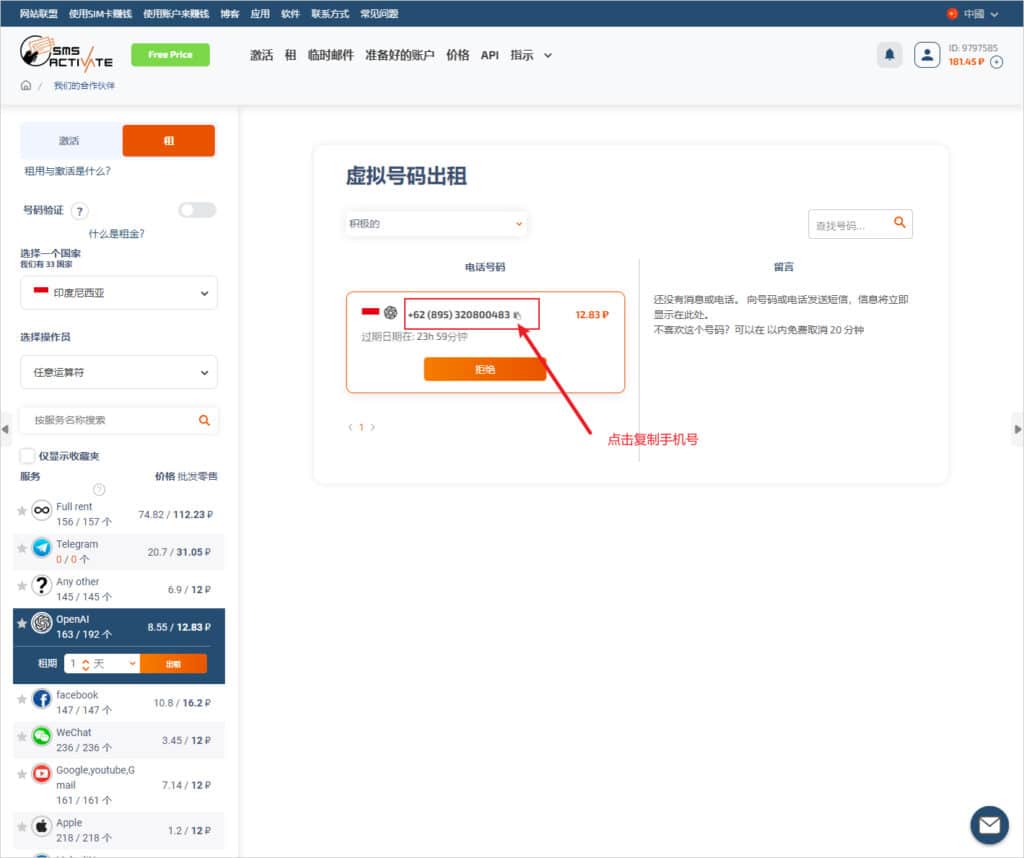The width and height of the screenshot is (1024, 858).
Task: Go to next page arrow in pagination
Action: [373, 427]
